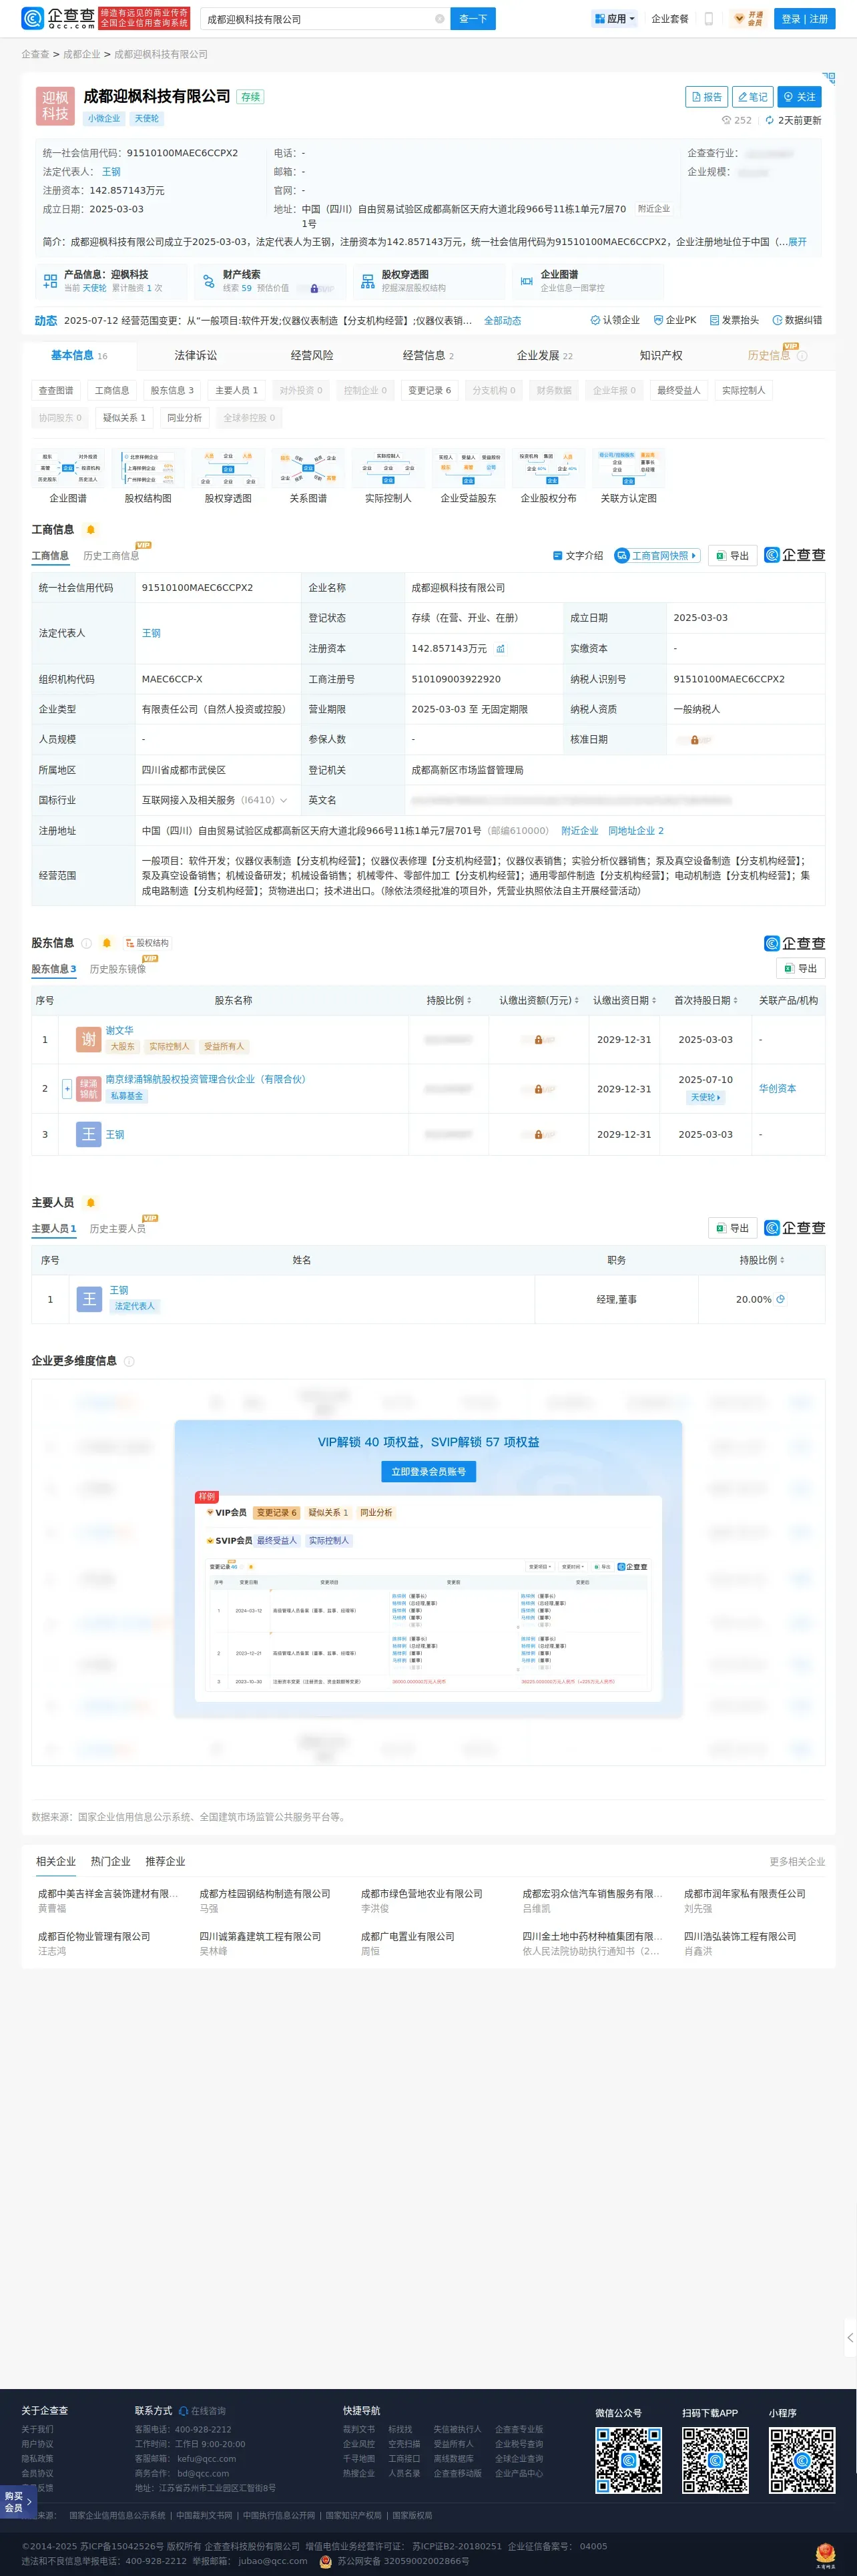Click the 报告 report button
The width and height of the screenshot is (857, 2576).
point(706,97)
